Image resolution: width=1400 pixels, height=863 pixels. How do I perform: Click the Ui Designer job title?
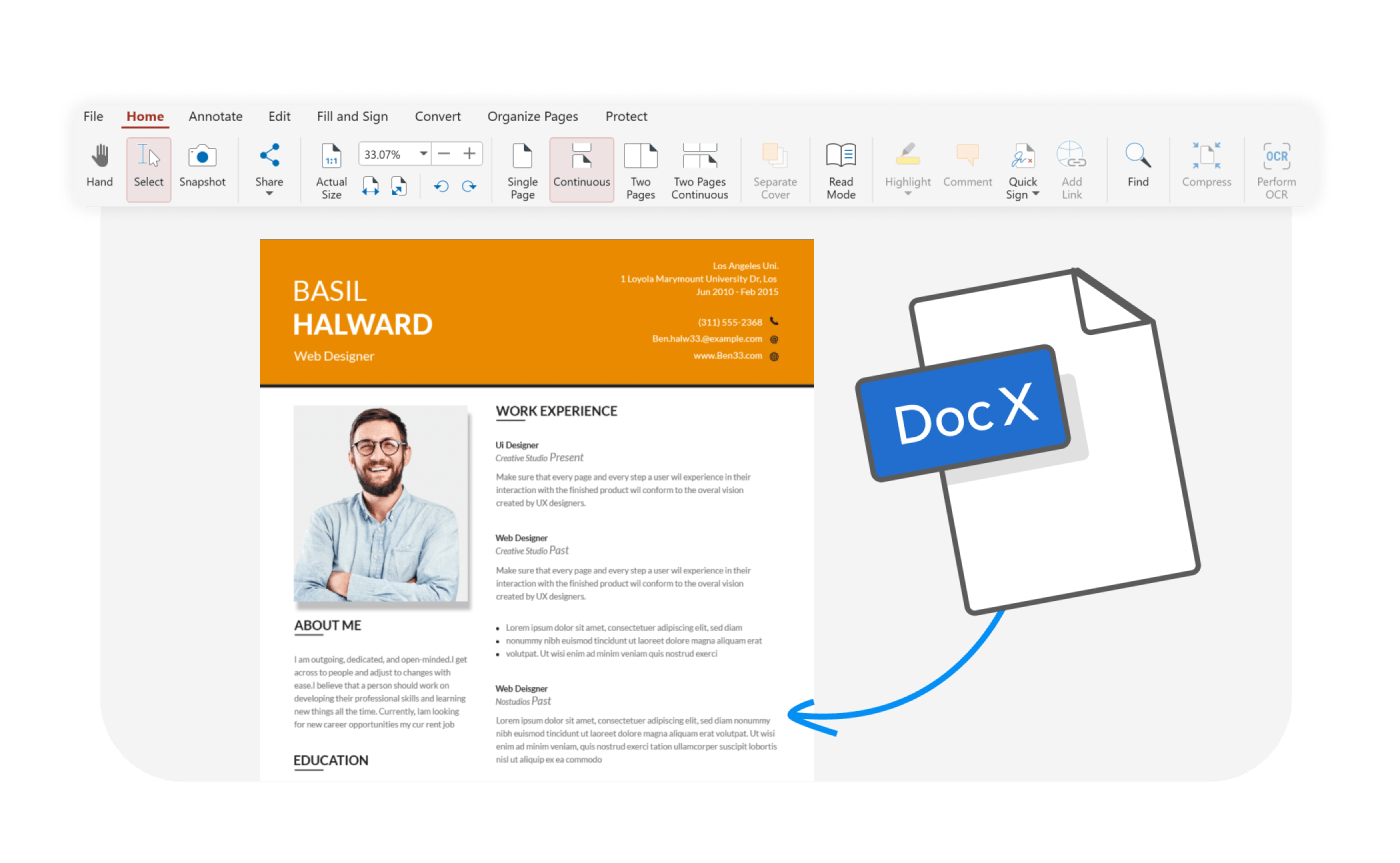pos(517,445)
